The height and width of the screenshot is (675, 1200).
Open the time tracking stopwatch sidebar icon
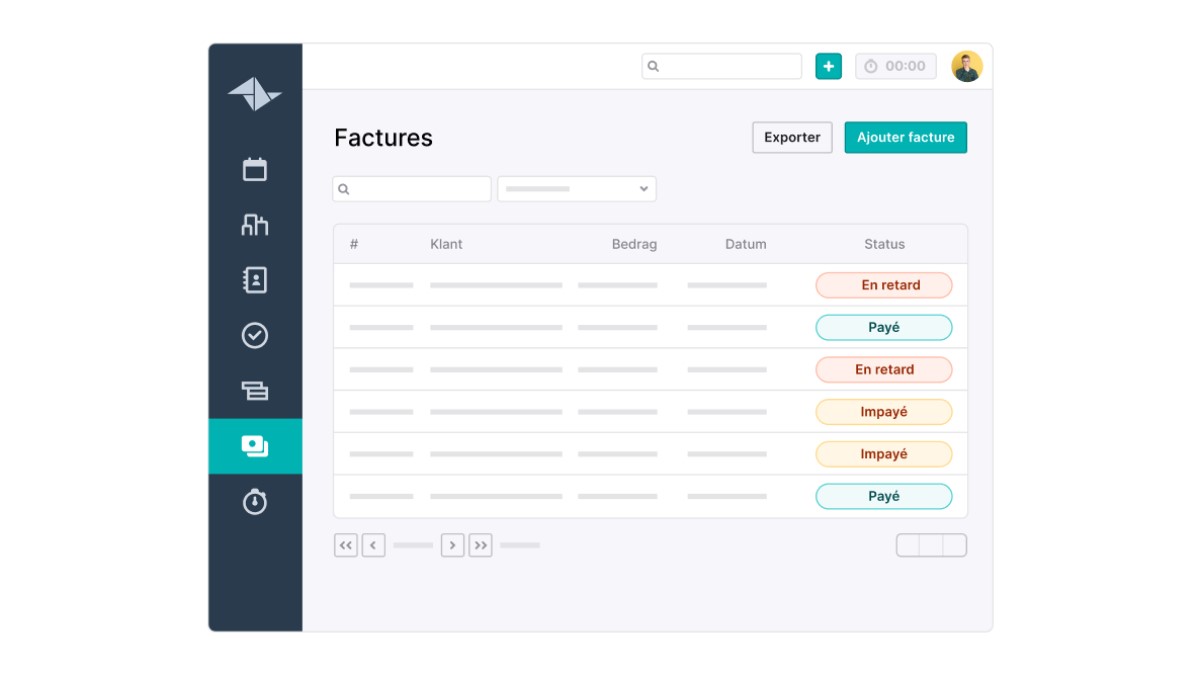point(255,501)
